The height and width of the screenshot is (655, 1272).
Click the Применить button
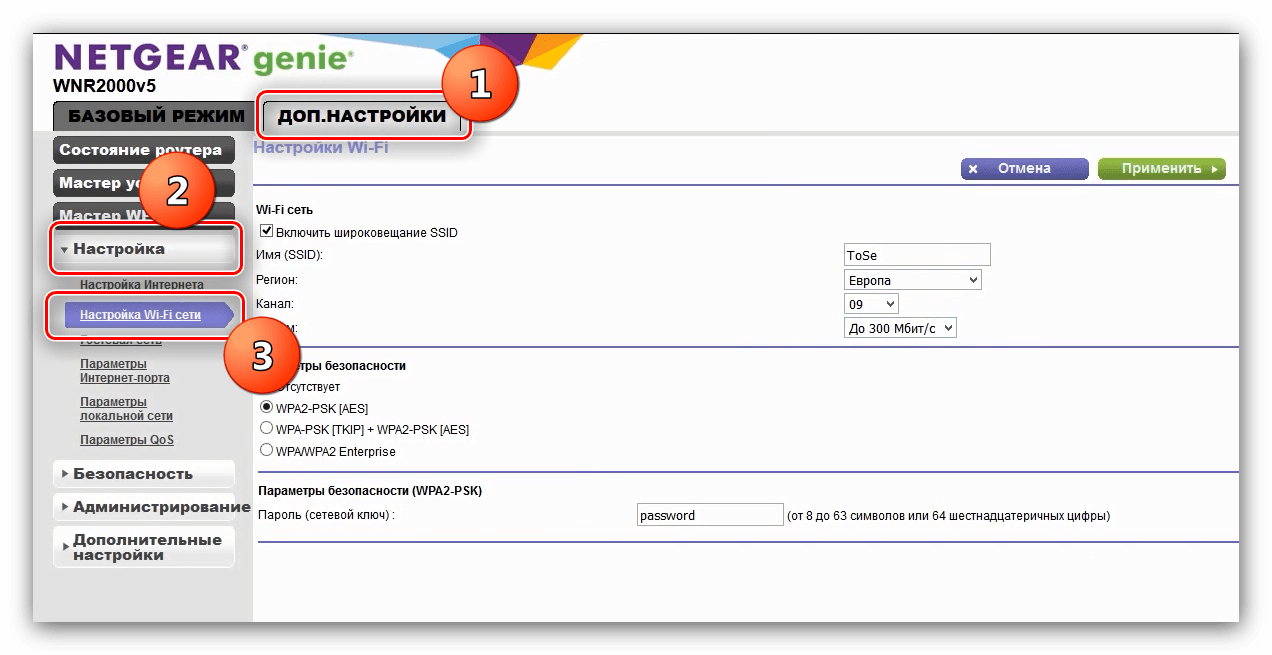(x=1161, y=169)
